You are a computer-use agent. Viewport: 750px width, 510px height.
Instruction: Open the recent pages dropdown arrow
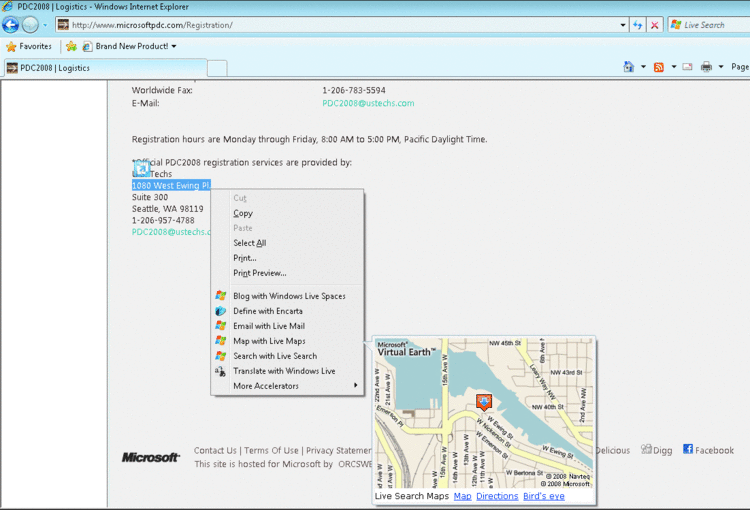(45, 25)
